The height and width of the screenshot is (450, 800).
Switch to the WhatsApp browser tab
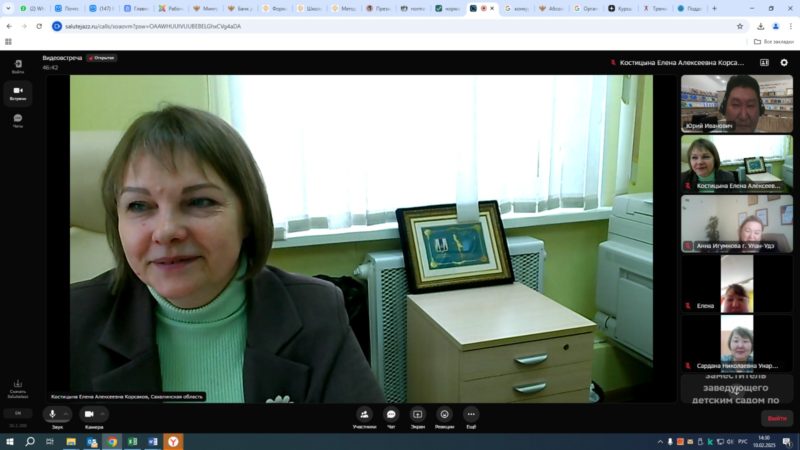point(33,8)
